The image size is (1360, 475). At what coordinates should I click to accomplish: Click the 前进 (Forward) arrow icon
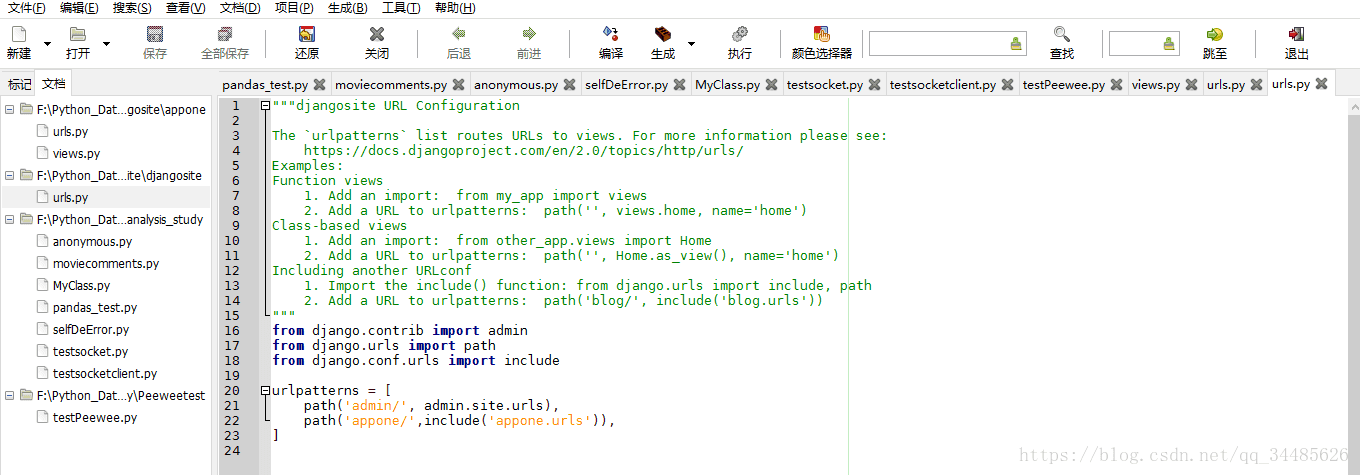coord(529,35)
